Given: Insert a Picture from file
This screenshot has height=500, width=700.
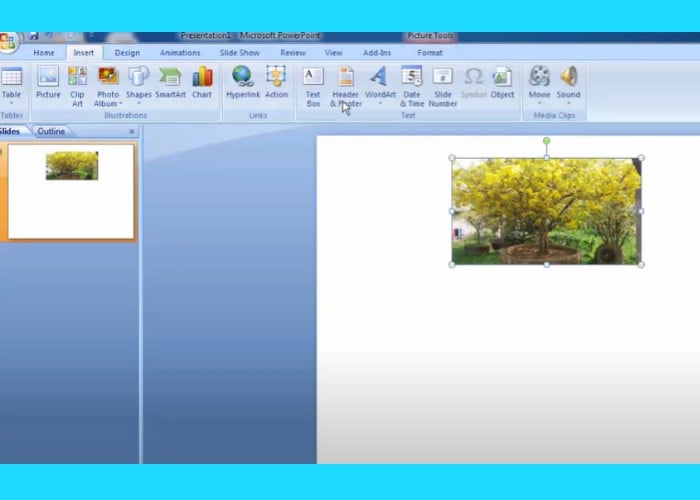Looking at the screenshot, I should 48,82.
